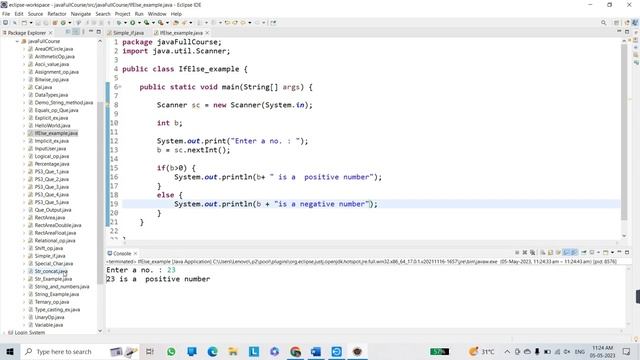
Task: Open HelloWorld.java in Package Explorer
Action: pos(52,126)
